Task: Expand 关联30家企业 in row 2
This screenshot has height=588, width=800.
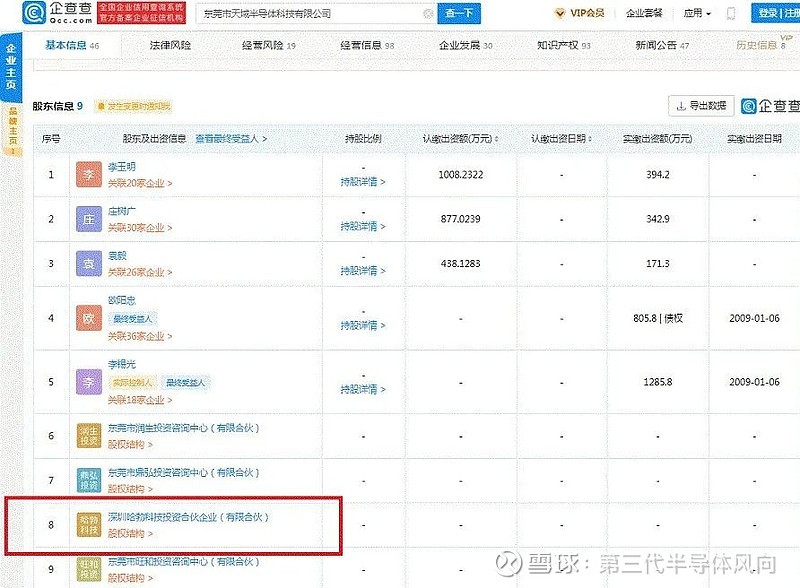Action: (140, 228)
